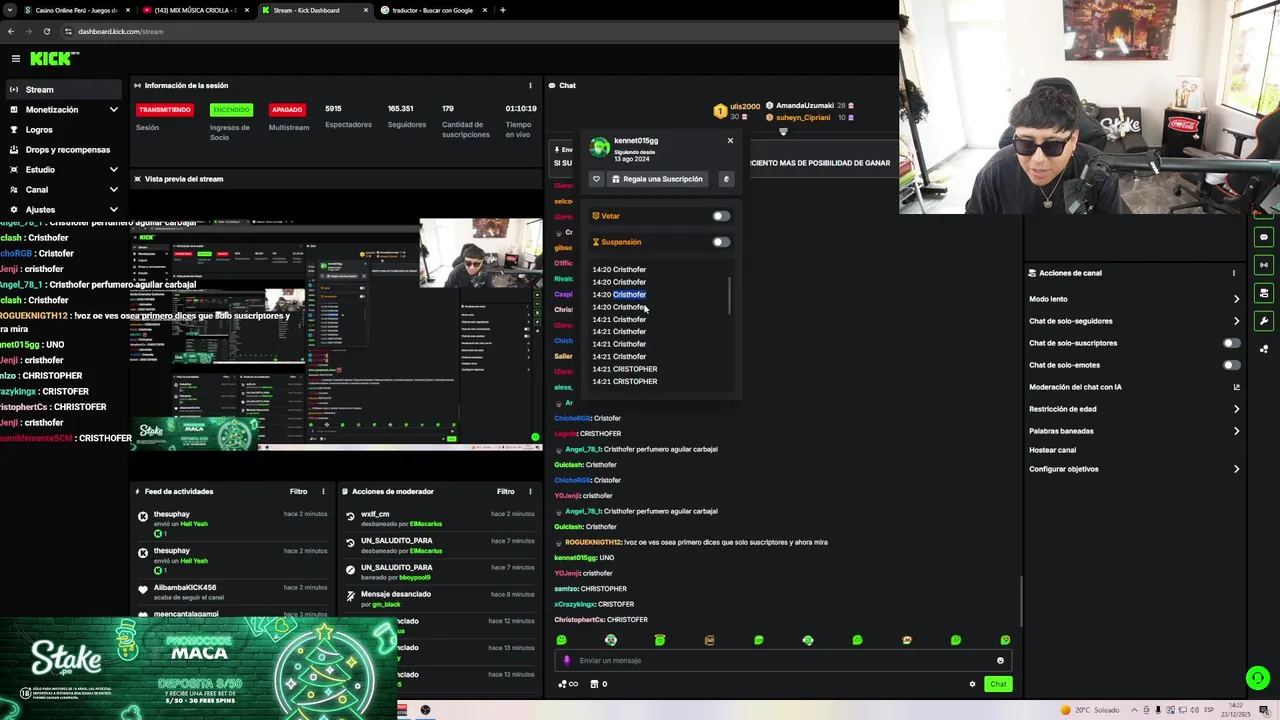Open the hamburger menu next to Kick logo

tap(15, 59)
